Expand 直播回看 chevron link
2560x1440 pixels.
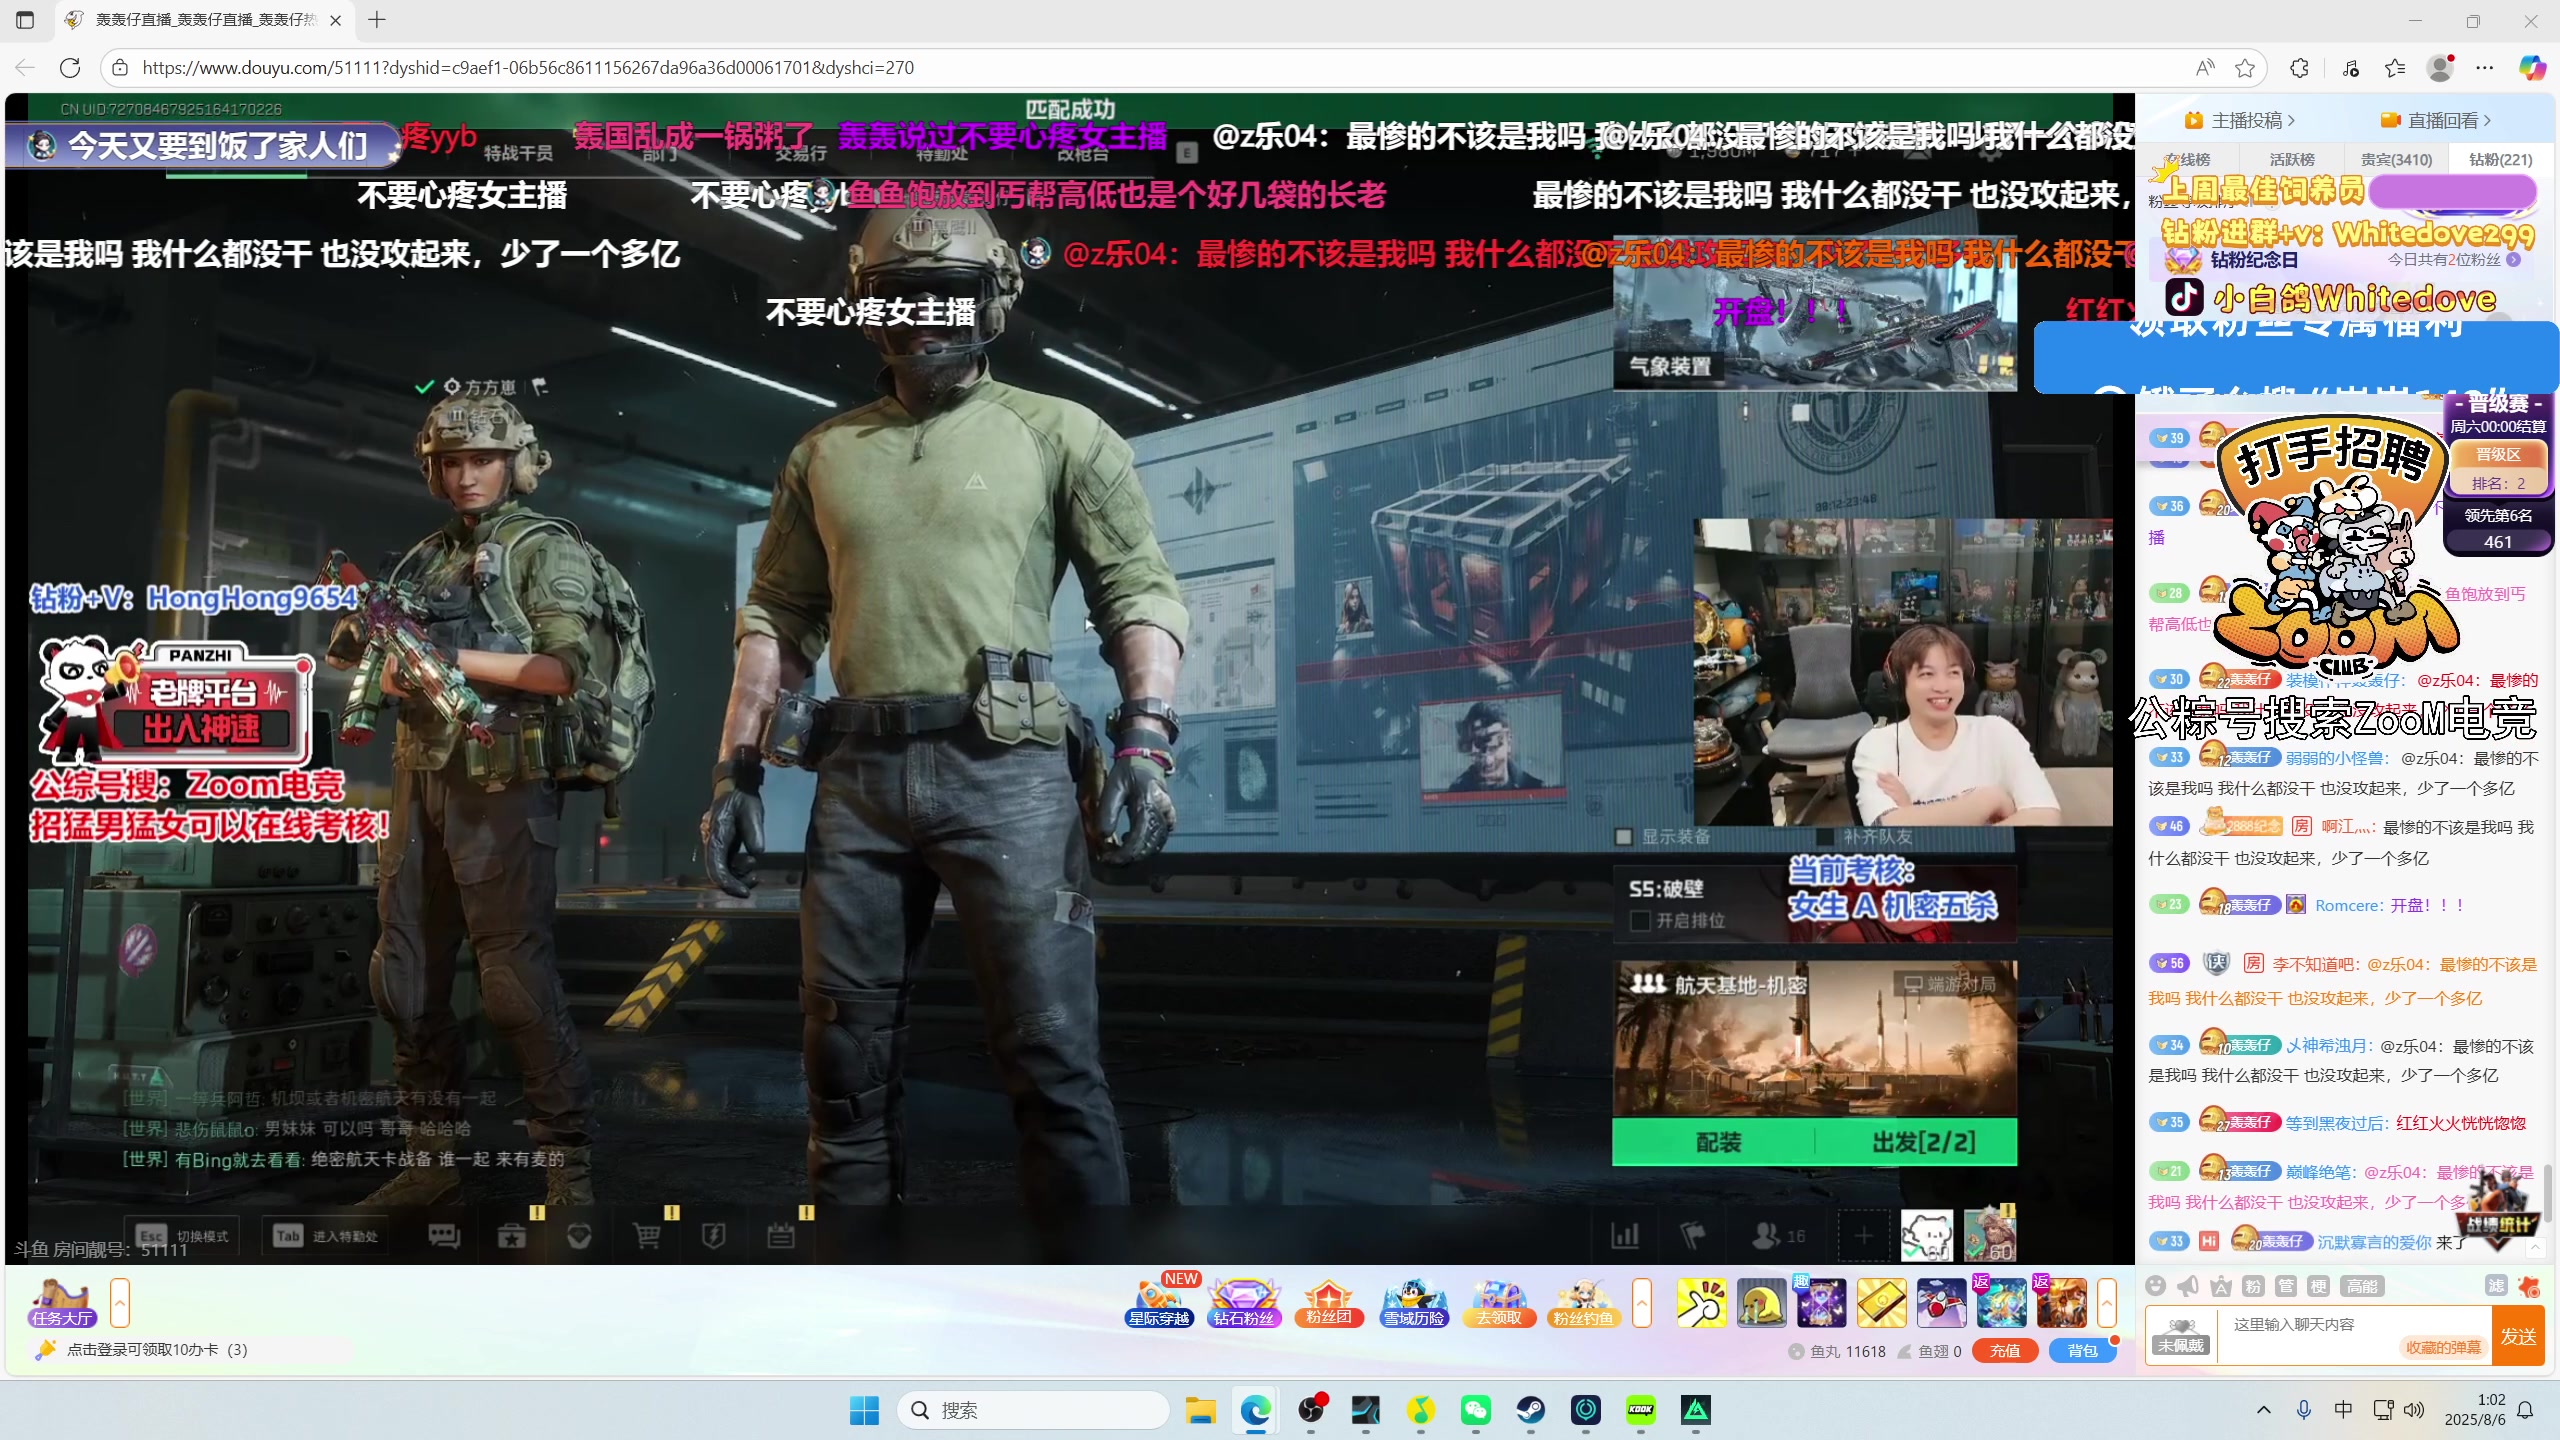point(2435,120)
